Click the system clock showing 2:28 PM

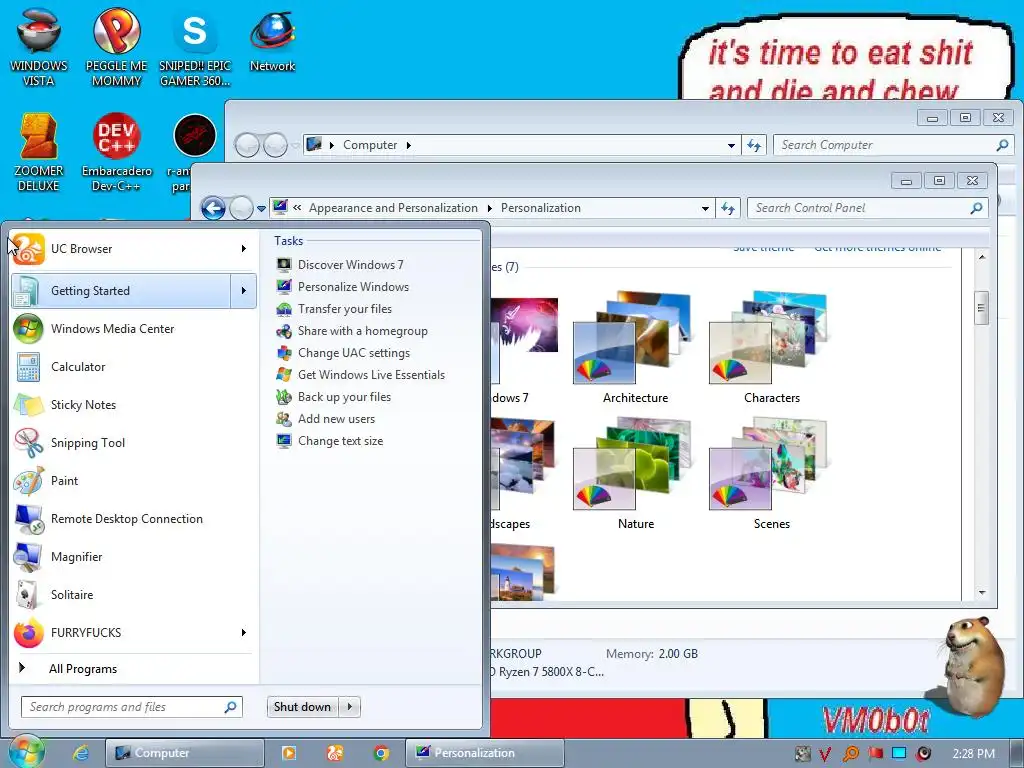pos(974,754)
